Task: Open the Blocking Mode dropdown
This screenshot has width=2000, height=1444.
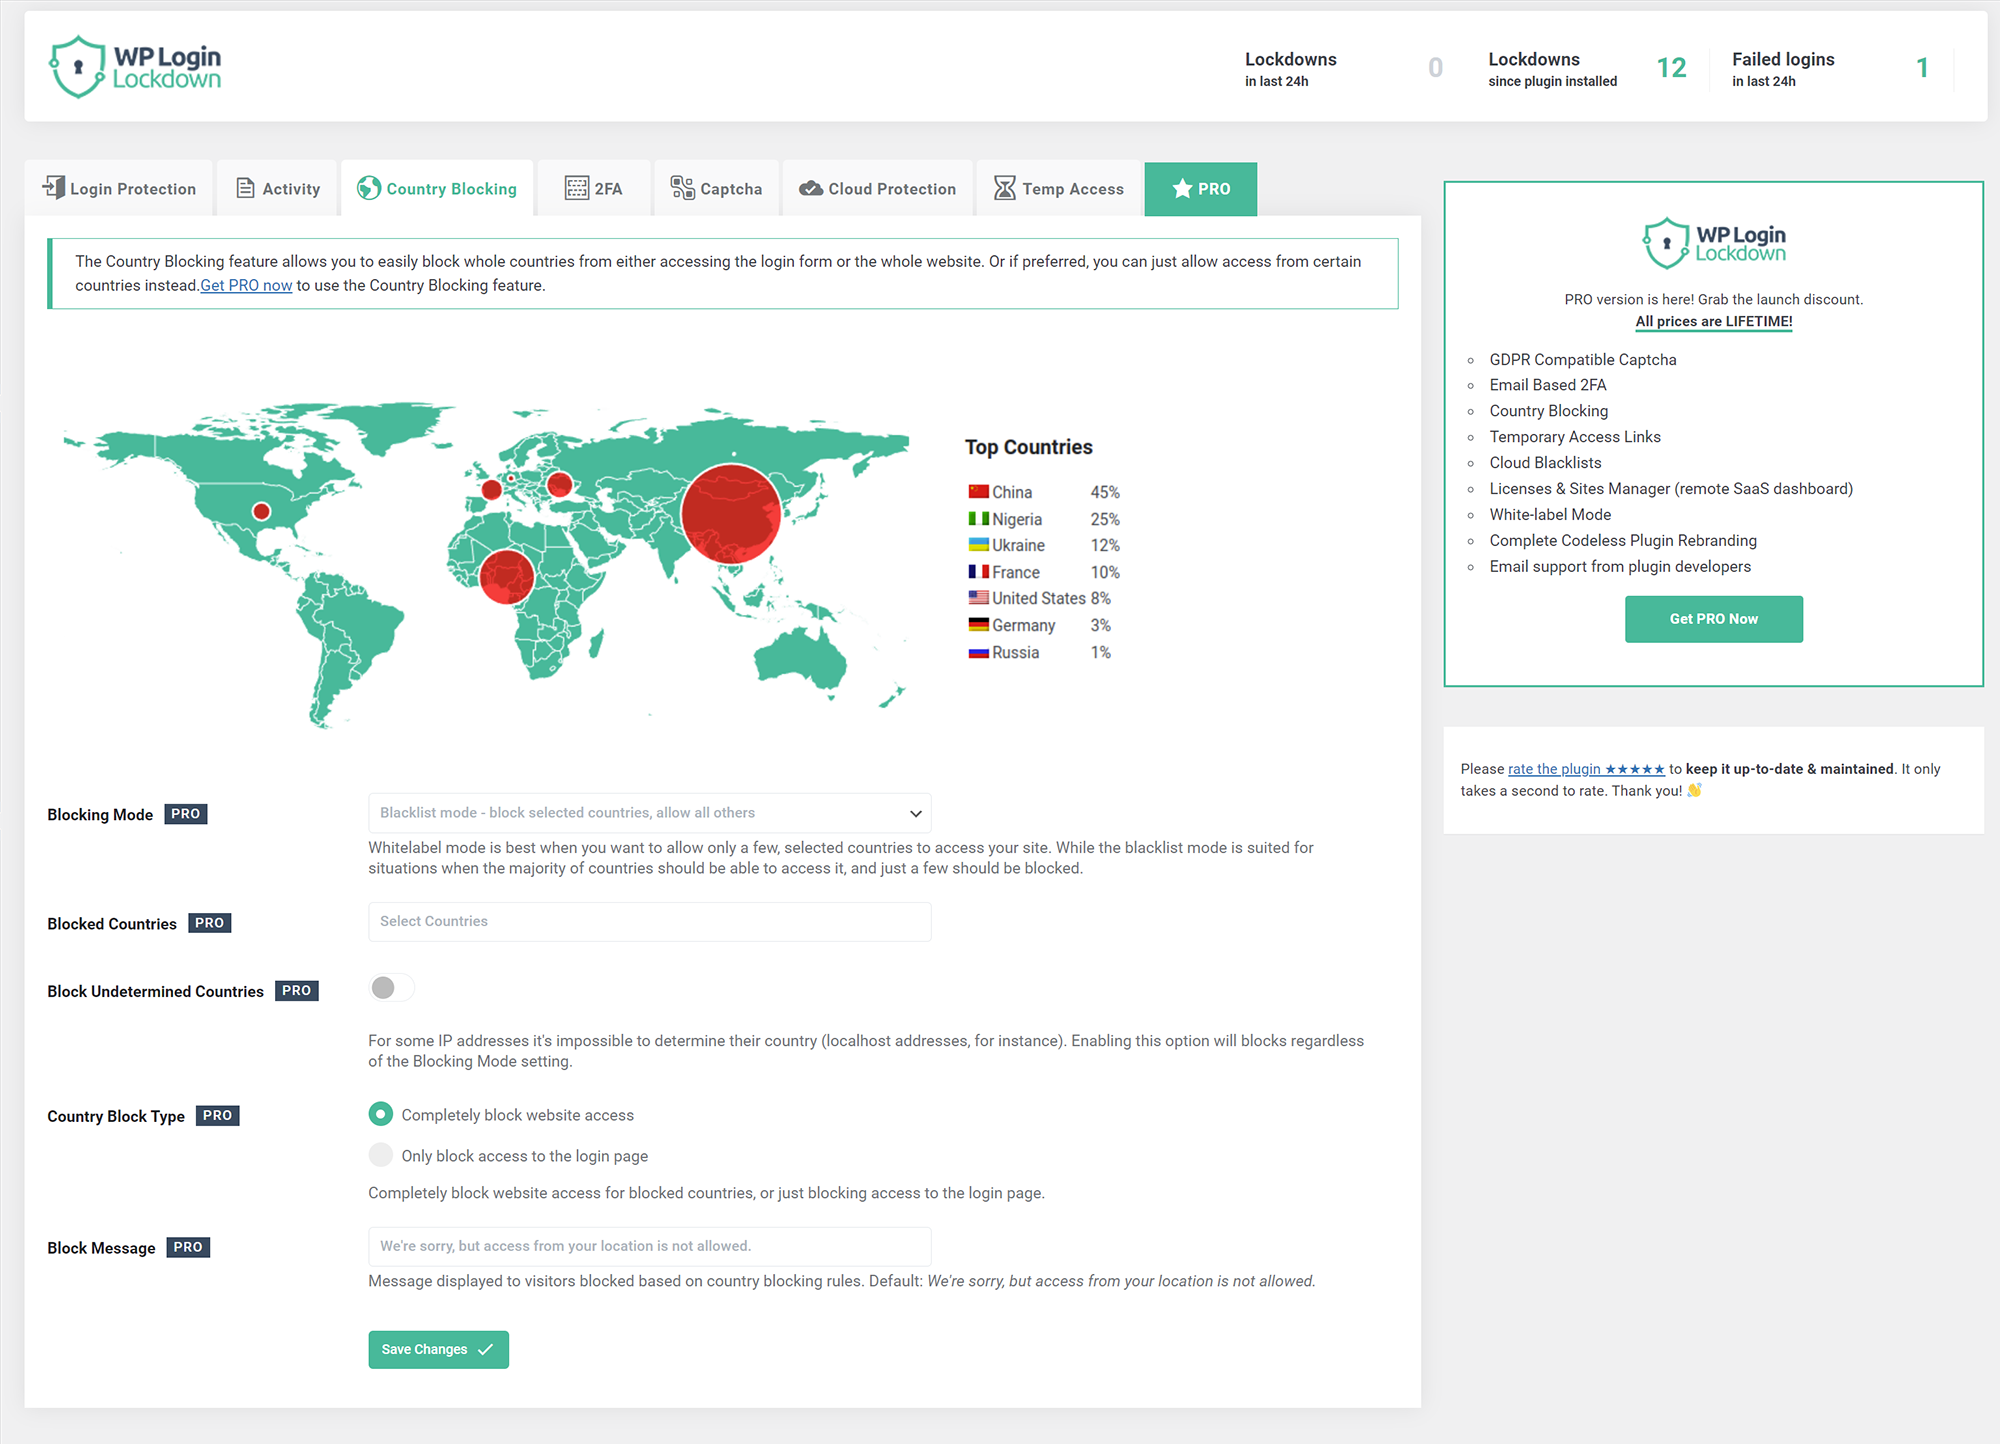Action: 649,813
